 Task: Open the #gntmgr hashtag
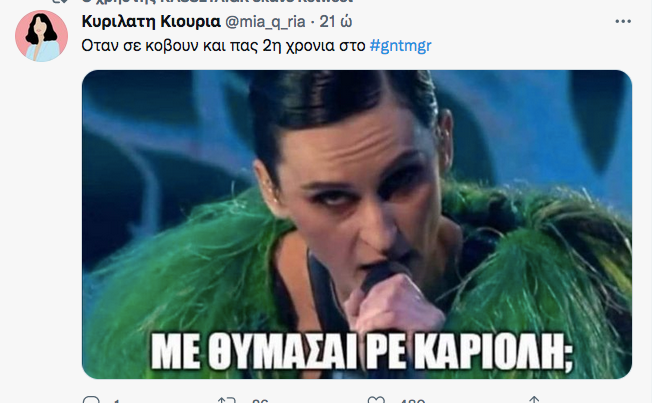401,46
